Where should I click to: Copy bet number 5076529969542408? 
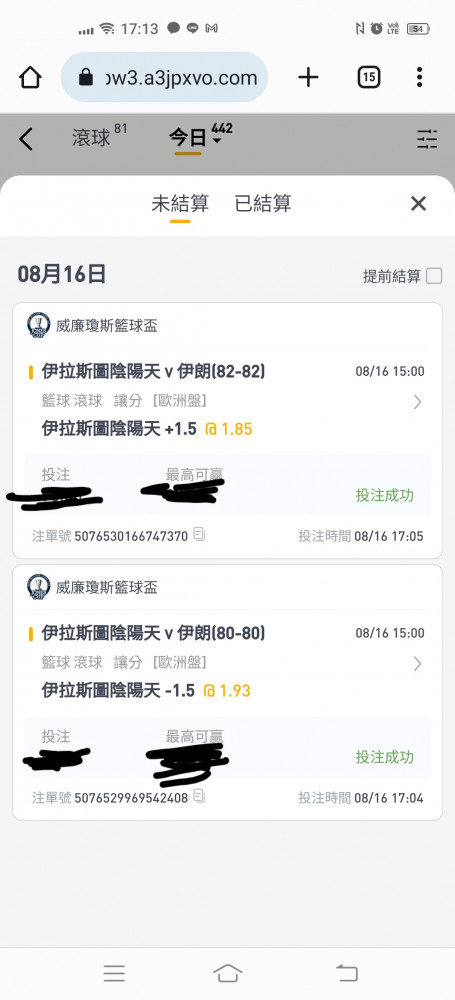(x=199, y=796)
